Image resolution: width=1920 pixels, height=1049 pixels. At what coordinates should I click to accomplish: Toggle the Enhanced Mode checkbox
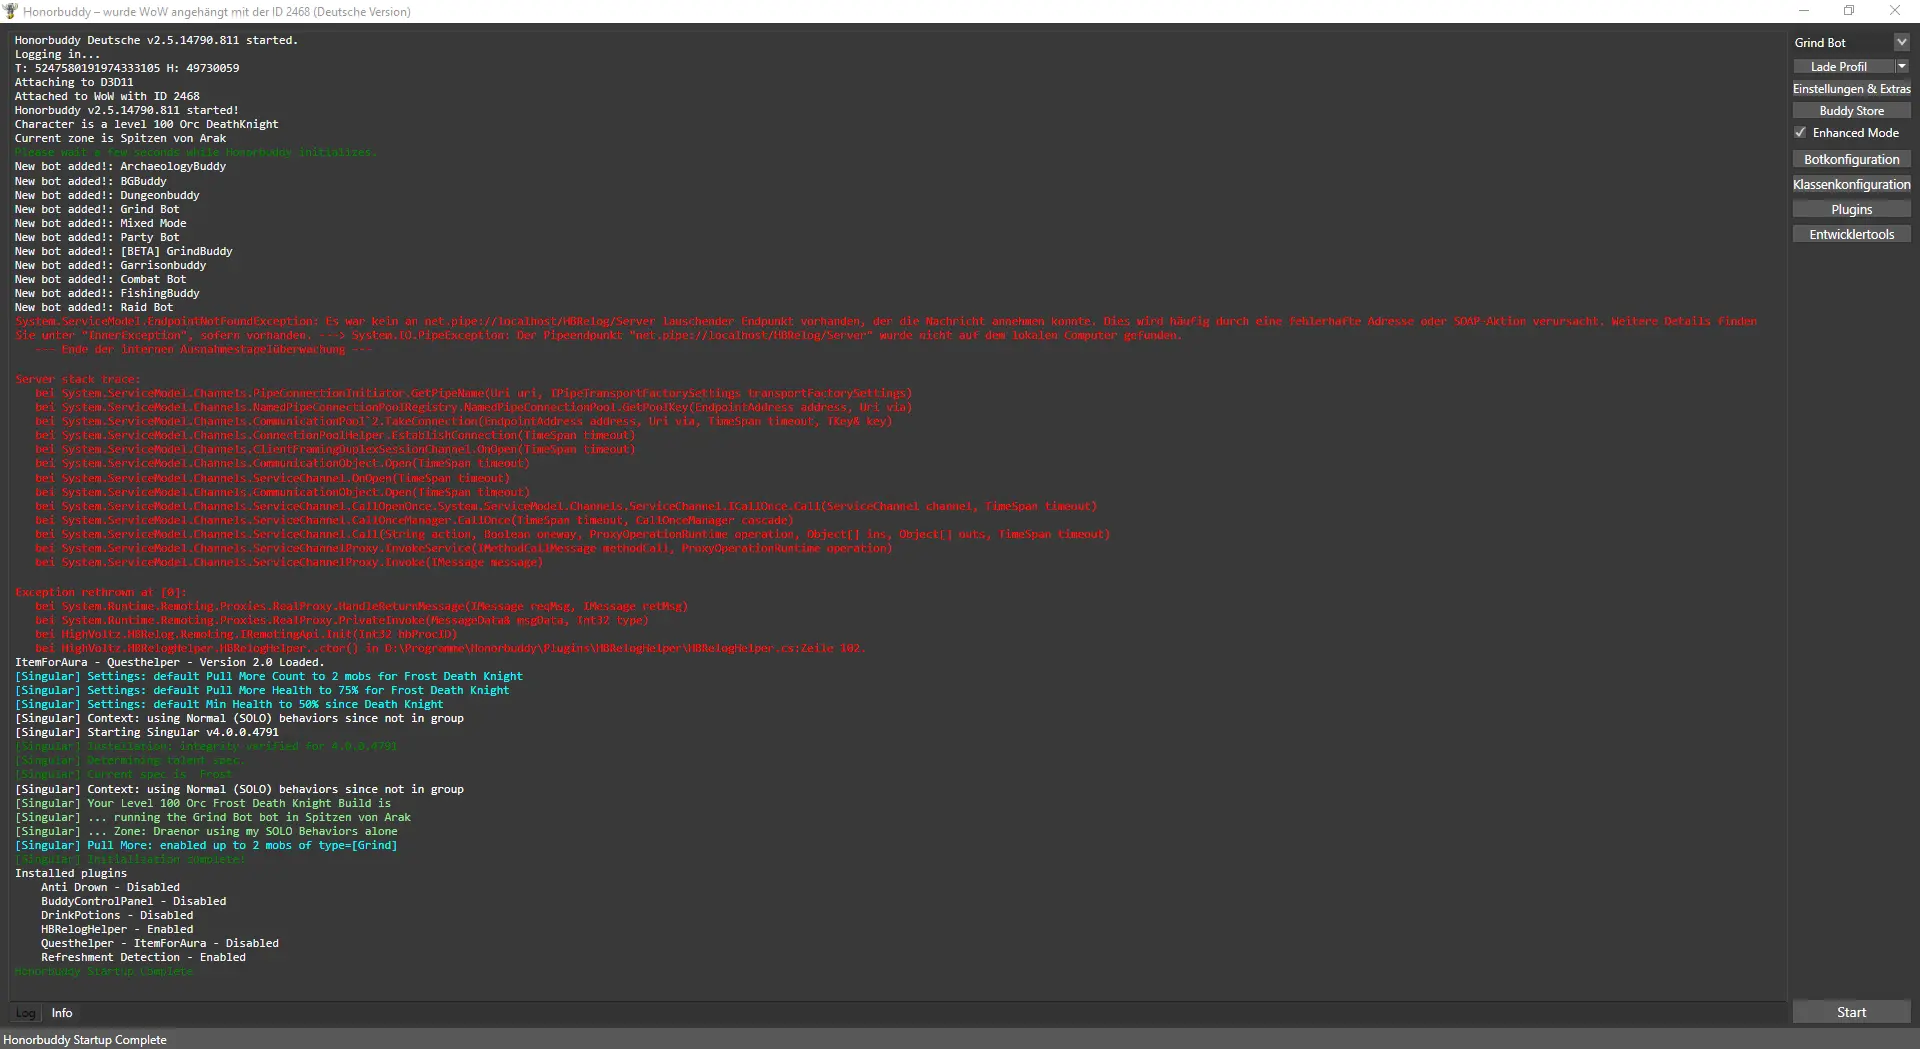[1800, 132]
